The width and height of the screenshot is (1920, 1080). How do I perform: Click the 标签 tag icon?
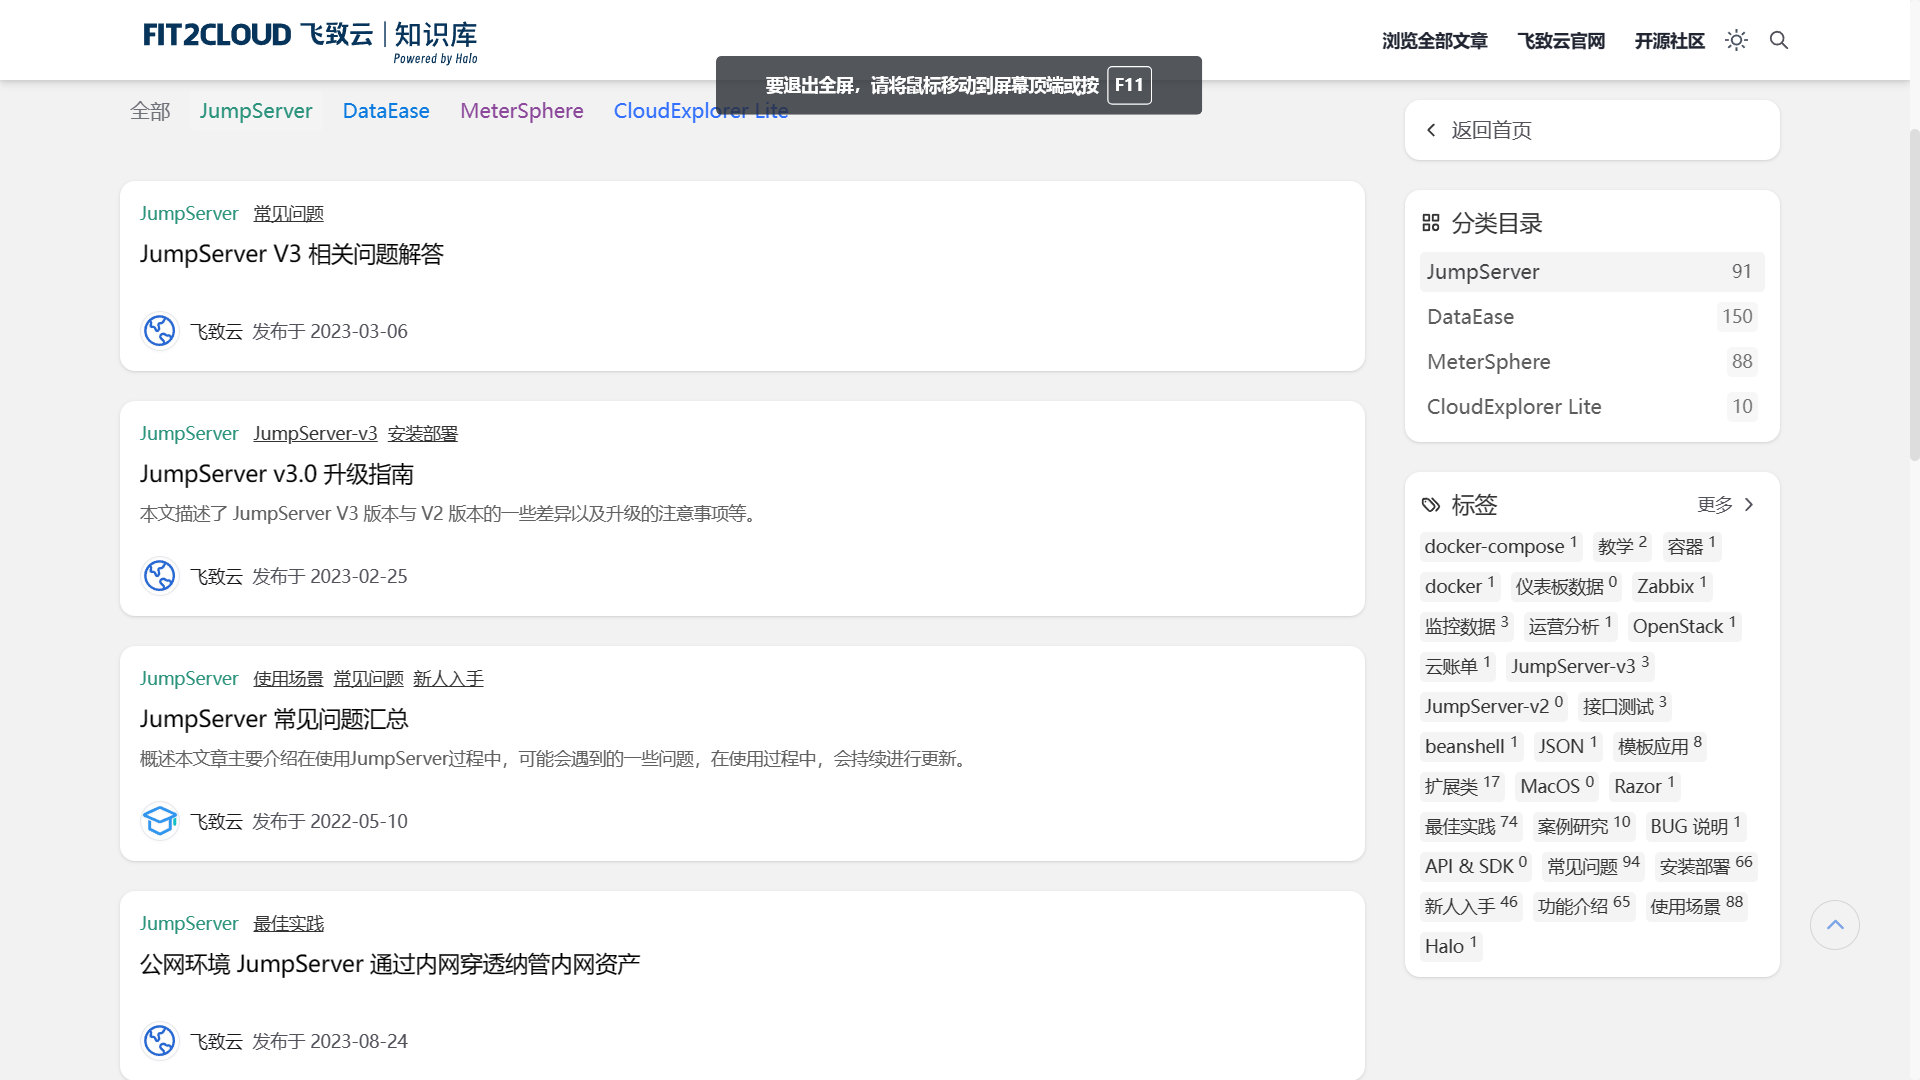(1431, 505)
